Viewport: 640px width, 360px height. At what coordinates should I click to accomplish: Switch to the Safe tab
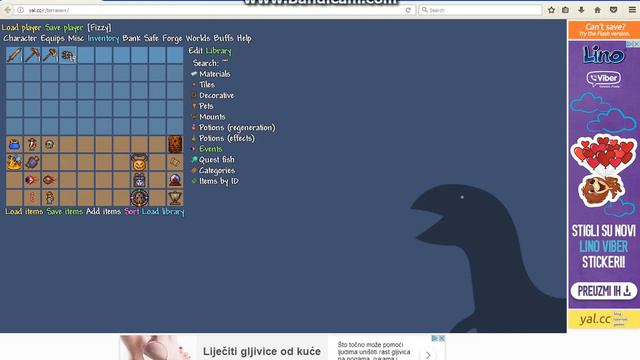[151, 38]
